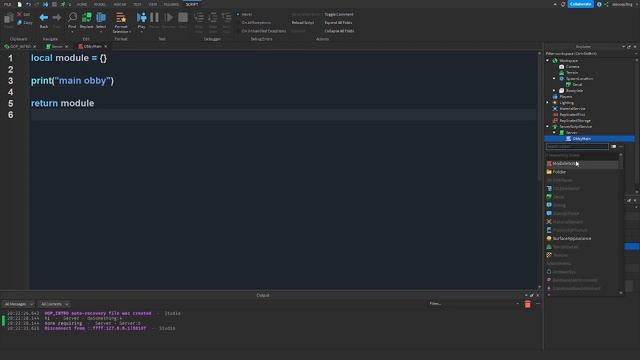Screen dimensions: 640x360
Task: Start playtest with the Play button
Action: 142,17
